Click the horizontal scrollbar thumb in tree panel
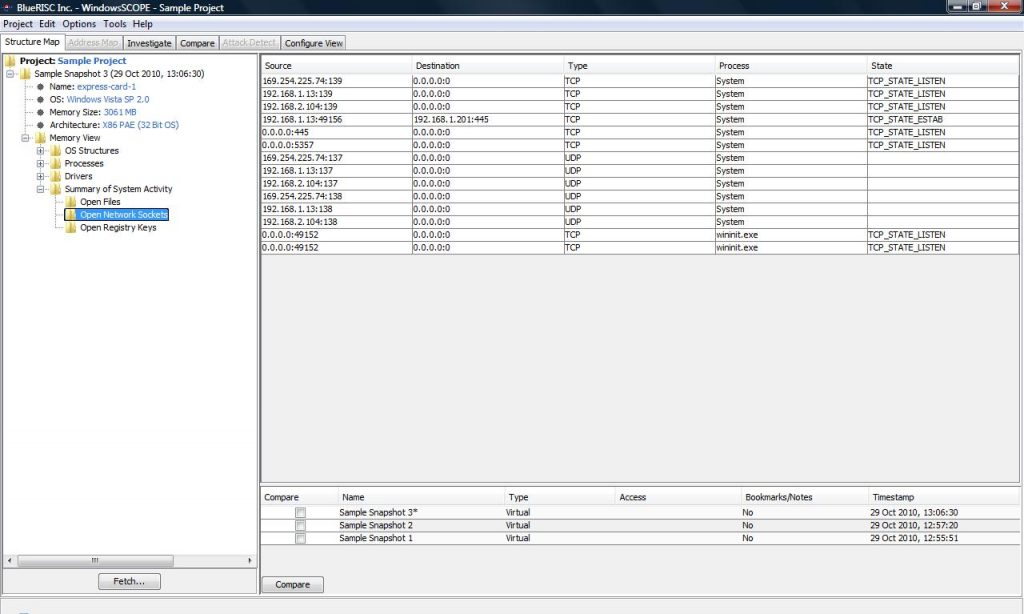 (x=95, y=560)
